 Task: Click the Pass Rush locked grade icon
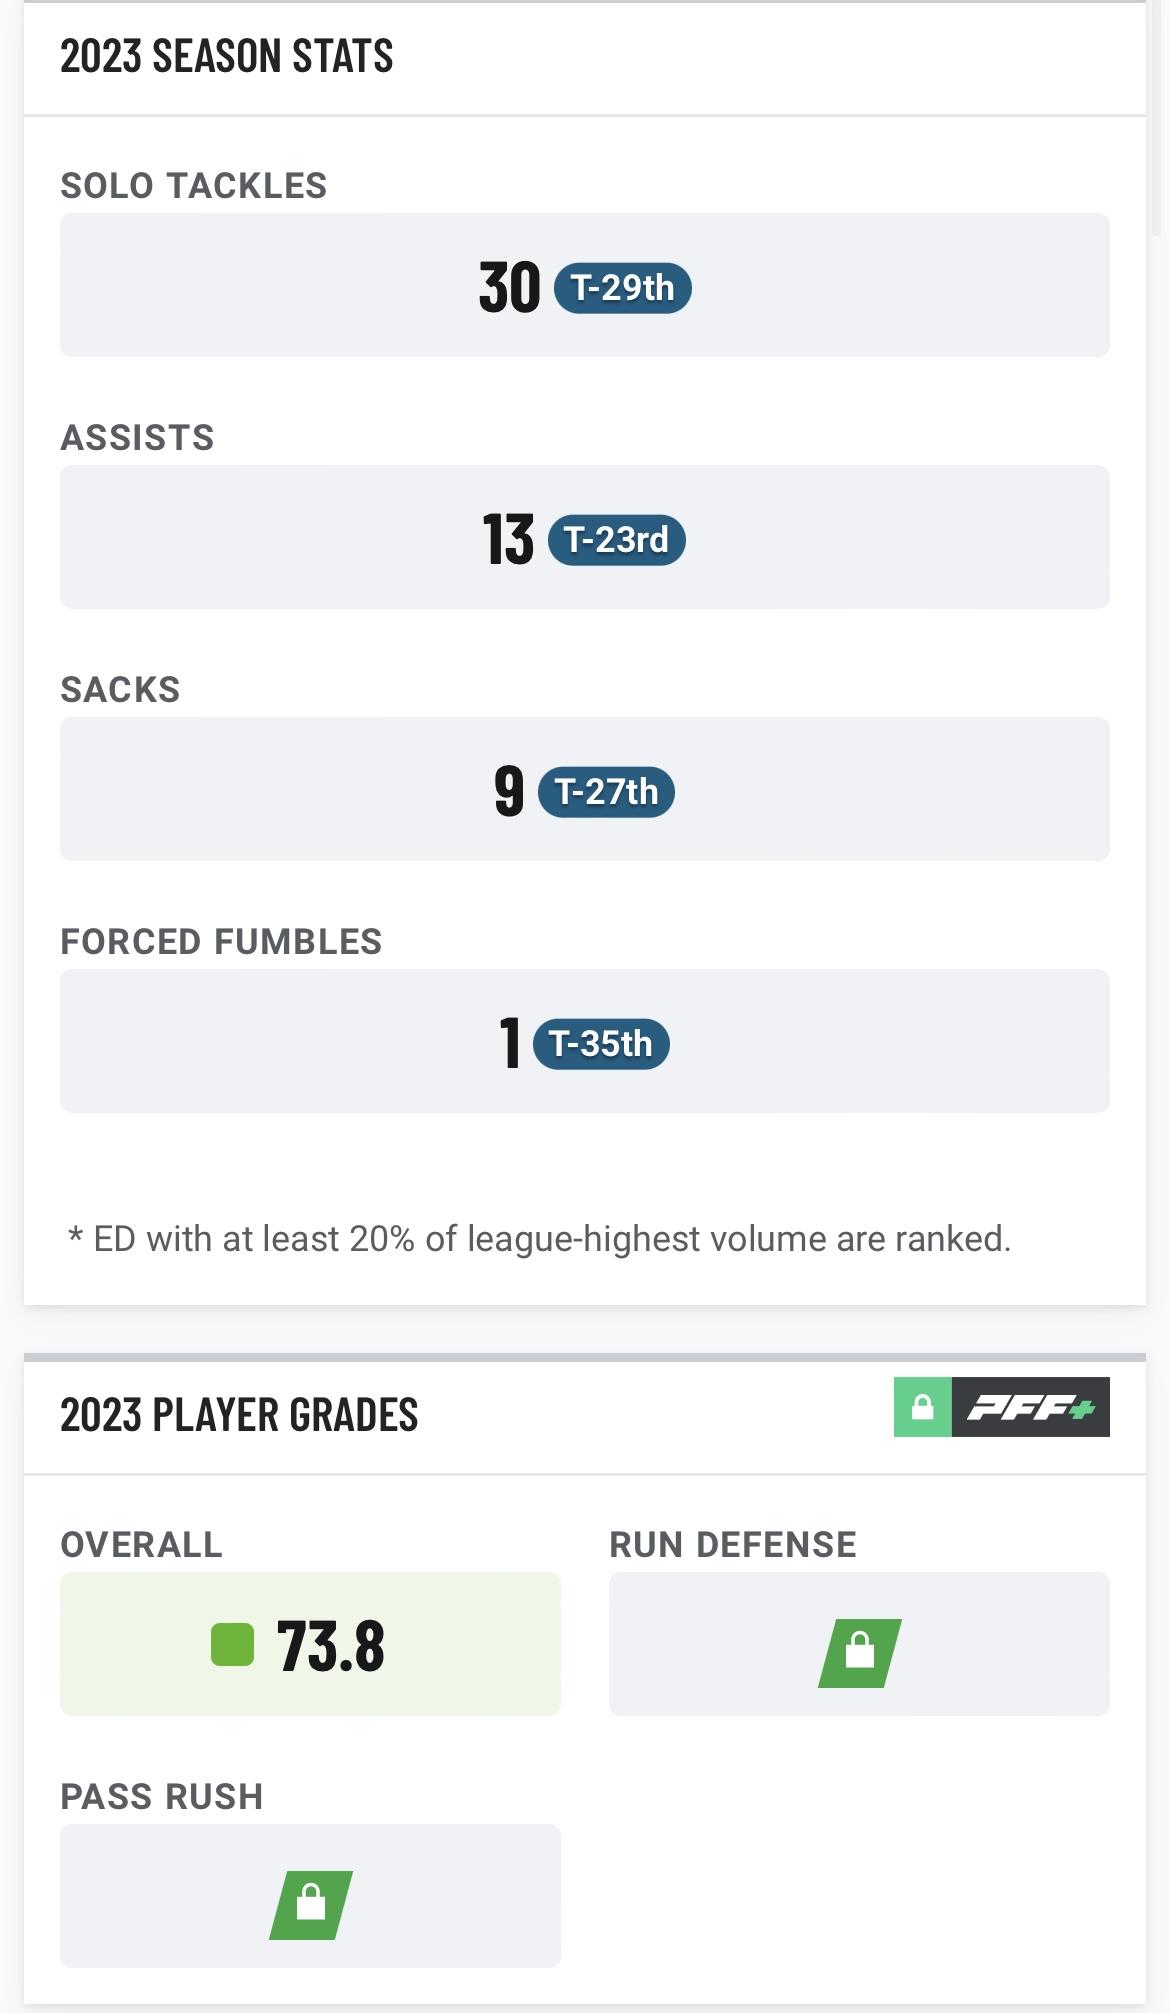[x=311, y=1905]
